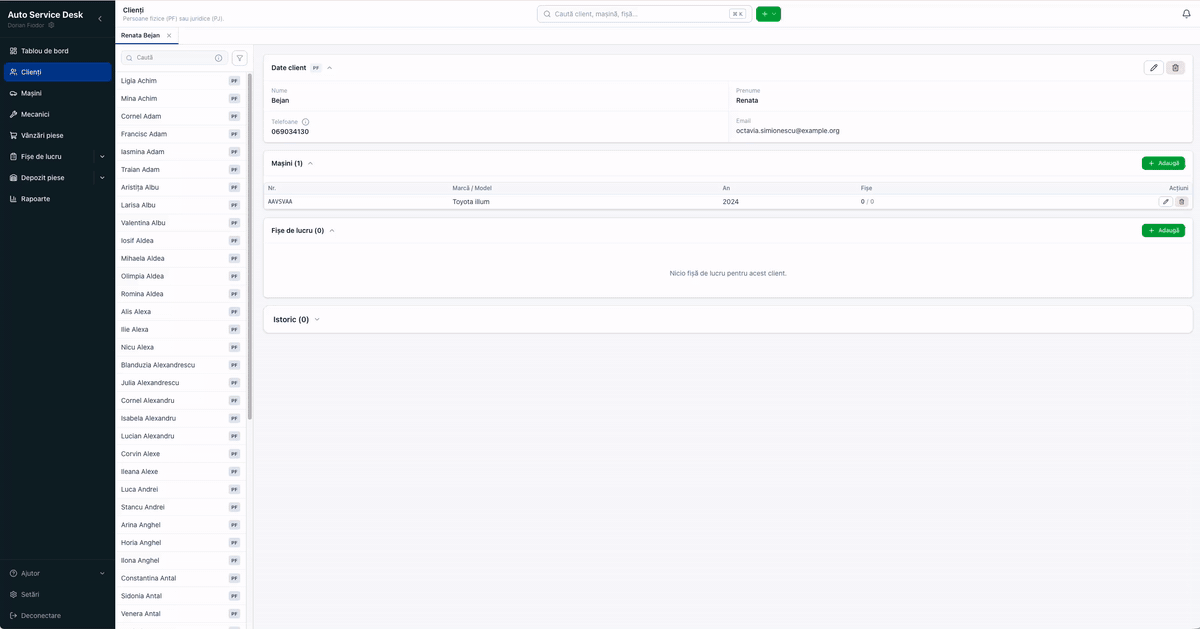Edit client data with the pencil icon
1200x629 pixels.
(x=1154, y=68)
